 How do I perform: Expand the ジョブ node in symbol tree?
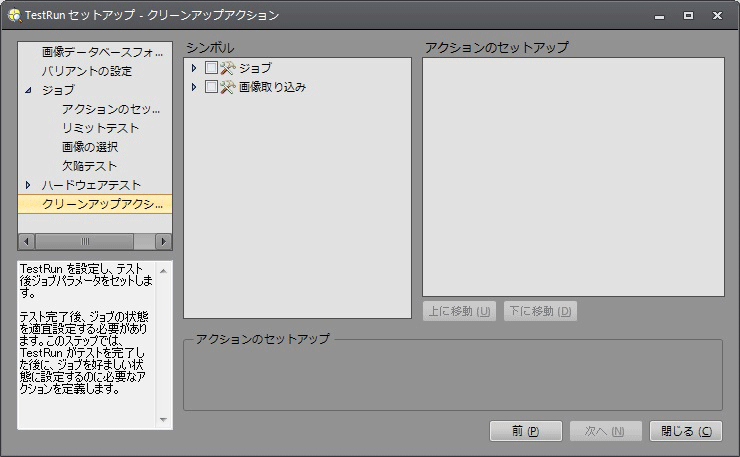(x=194, y=68)
